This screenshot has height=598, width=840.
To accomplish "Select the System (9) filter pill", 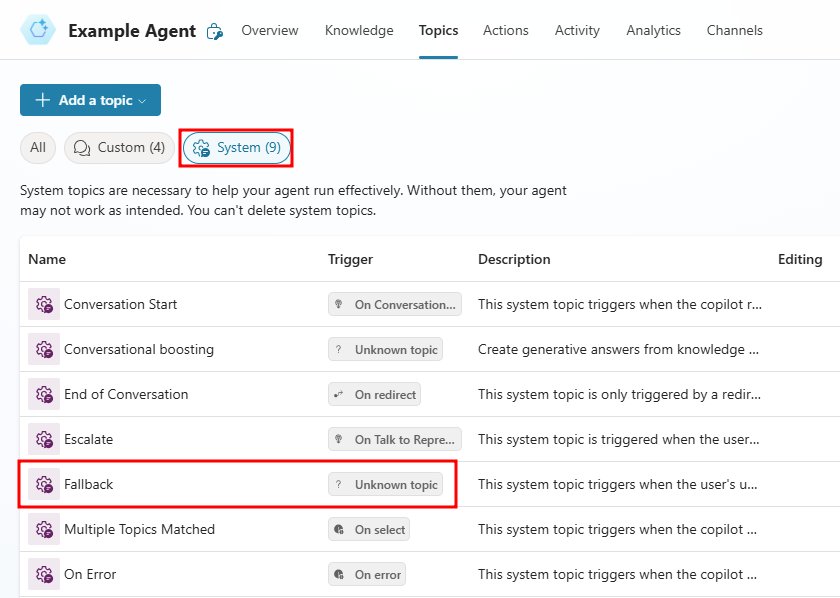I will point(236,148).
